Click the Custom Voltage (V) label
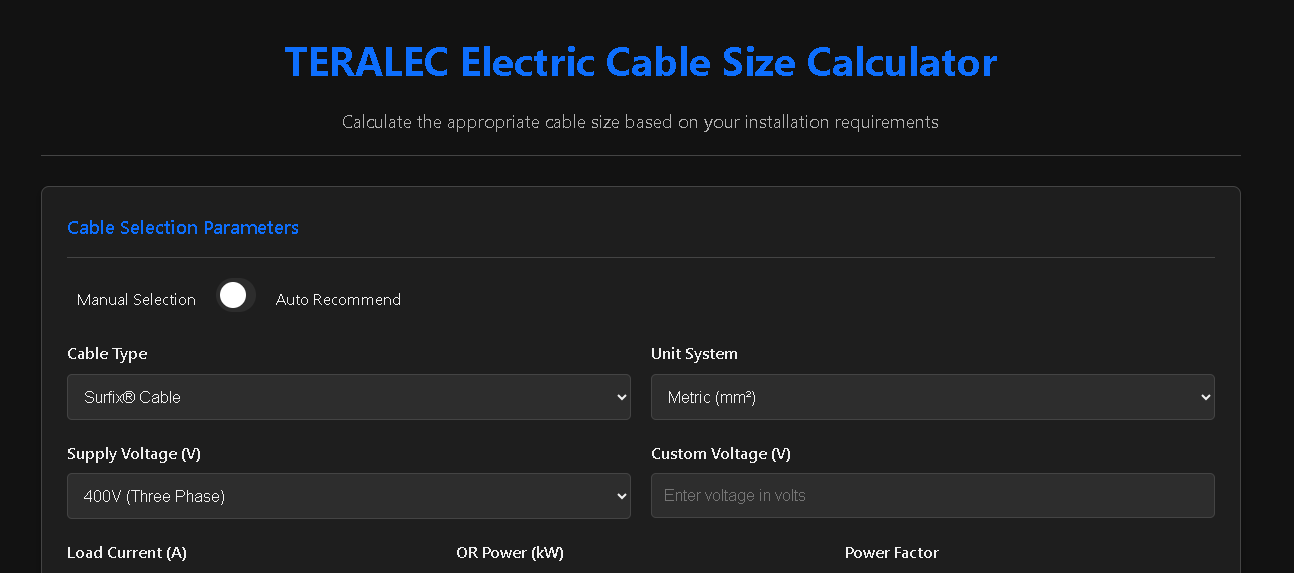 pos(721,454)
